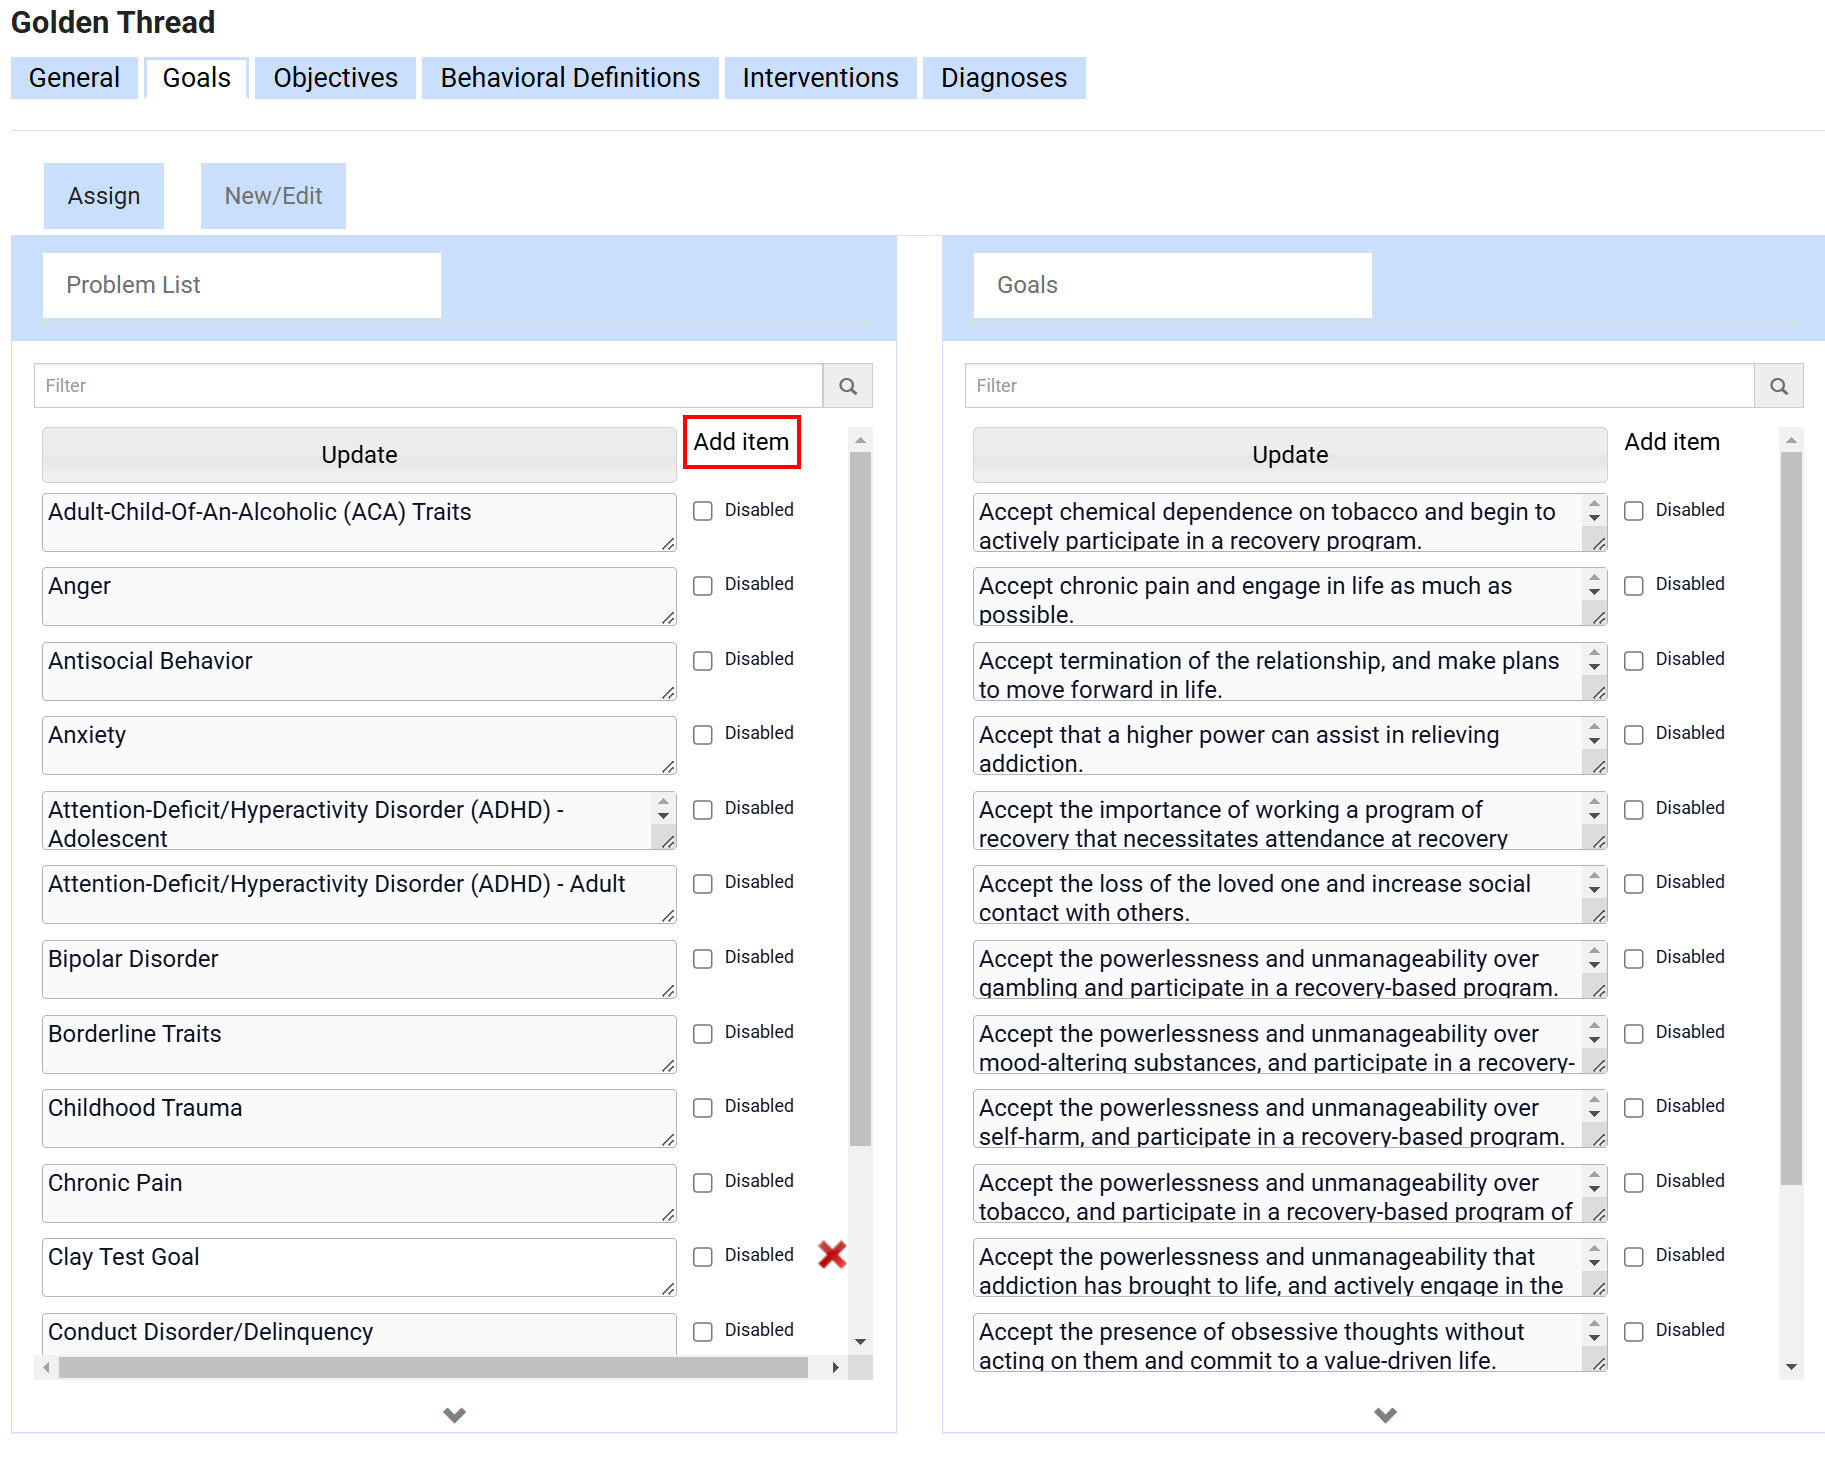Click the Problem List filter search icon
This screenshot has width=1825, height=1459.
(x=847, y=386)
